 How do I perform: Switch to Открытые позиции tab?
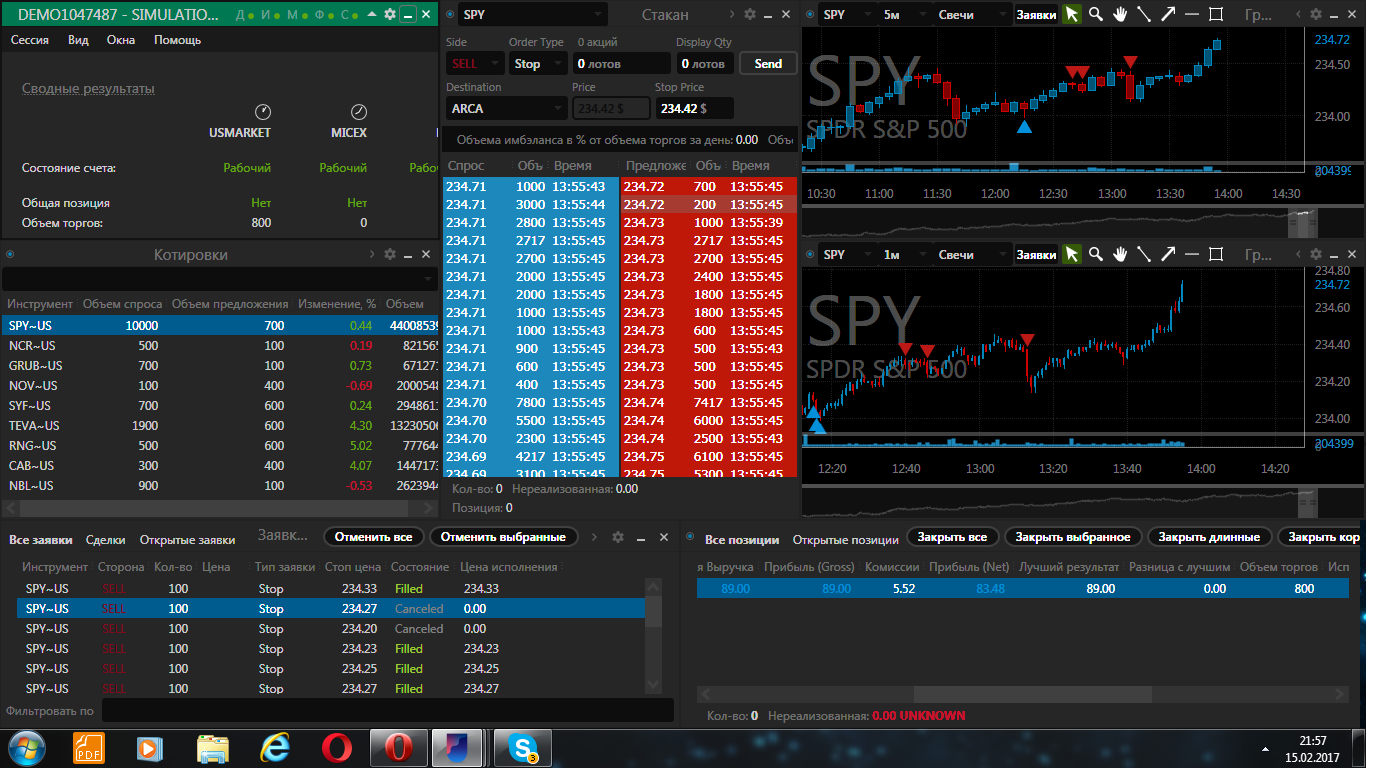[x=845, y=539]
